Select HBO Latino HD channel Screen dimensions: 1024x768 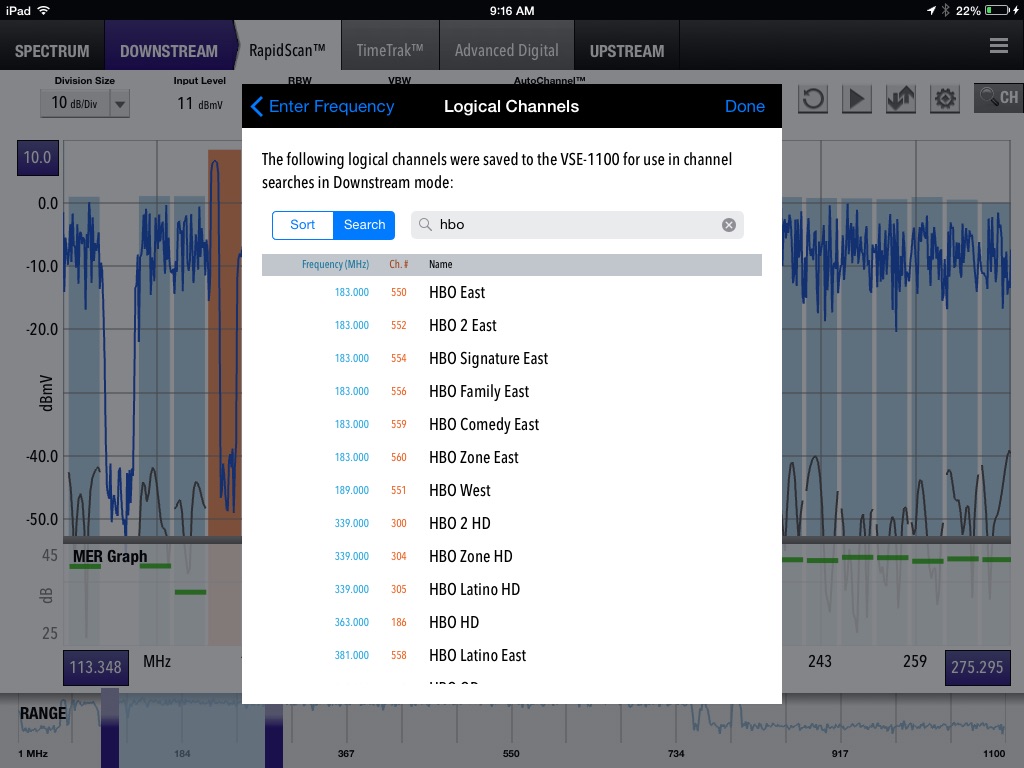(512, 589)
